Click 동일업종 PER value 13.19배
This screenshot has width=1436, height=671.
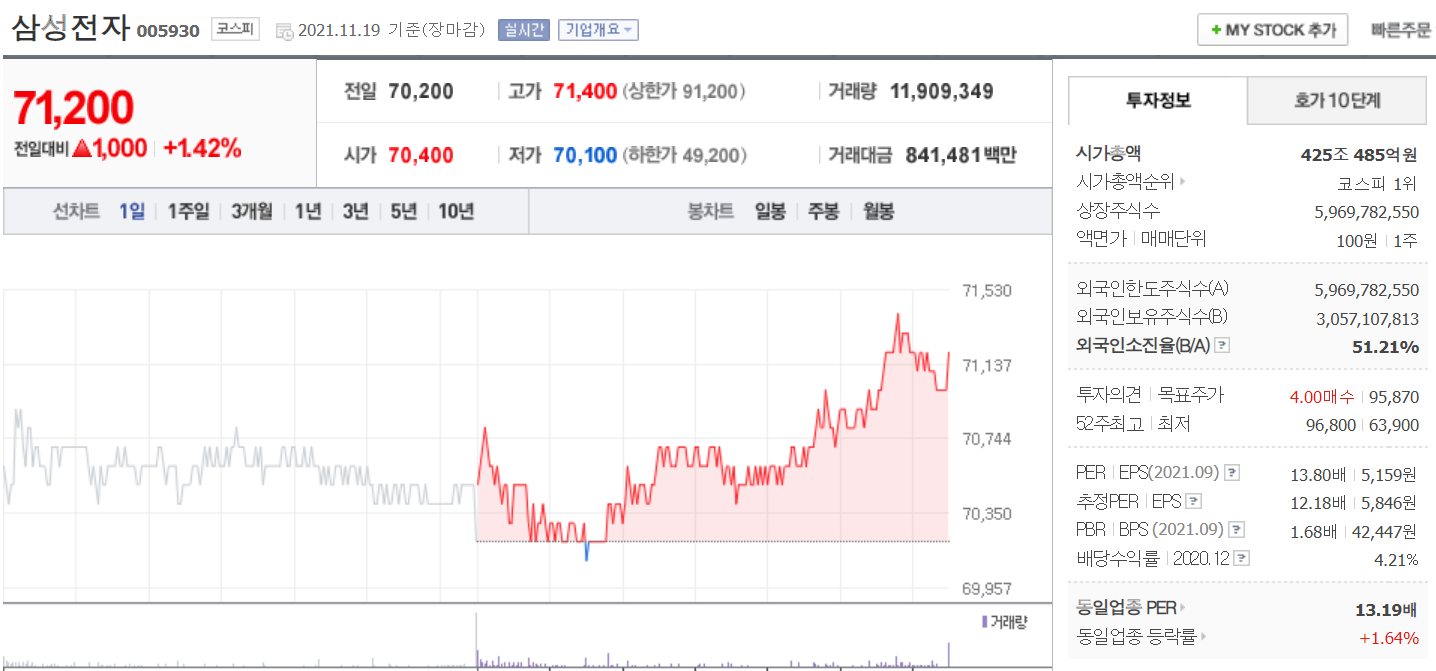pyautogui.click(x=1386, y=608)
